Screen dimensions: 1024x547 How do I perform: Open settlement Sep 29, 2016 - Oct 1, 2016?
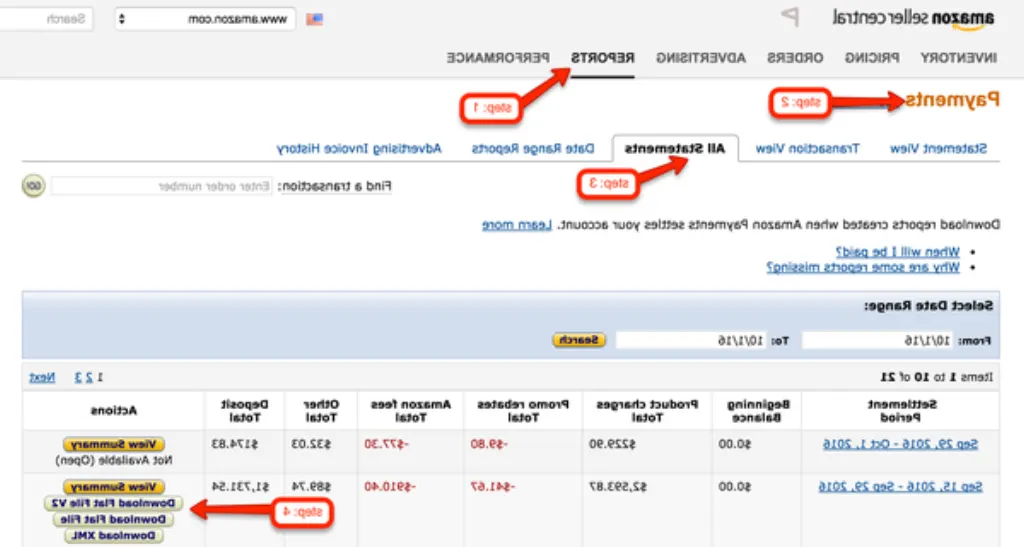pyautogui.click(x=900, y=444)
